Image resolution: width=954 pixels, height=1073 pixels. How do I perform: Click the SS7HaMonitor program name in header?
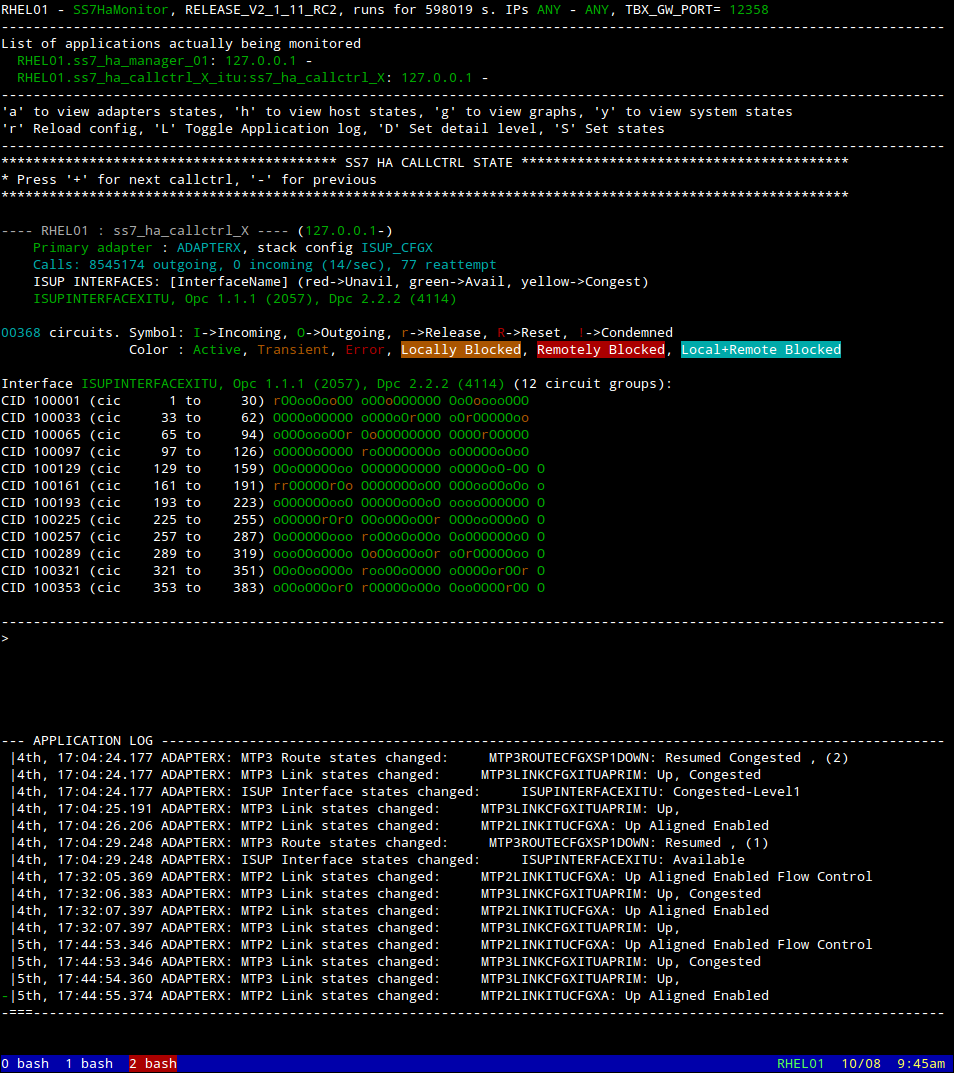(120, 10)
